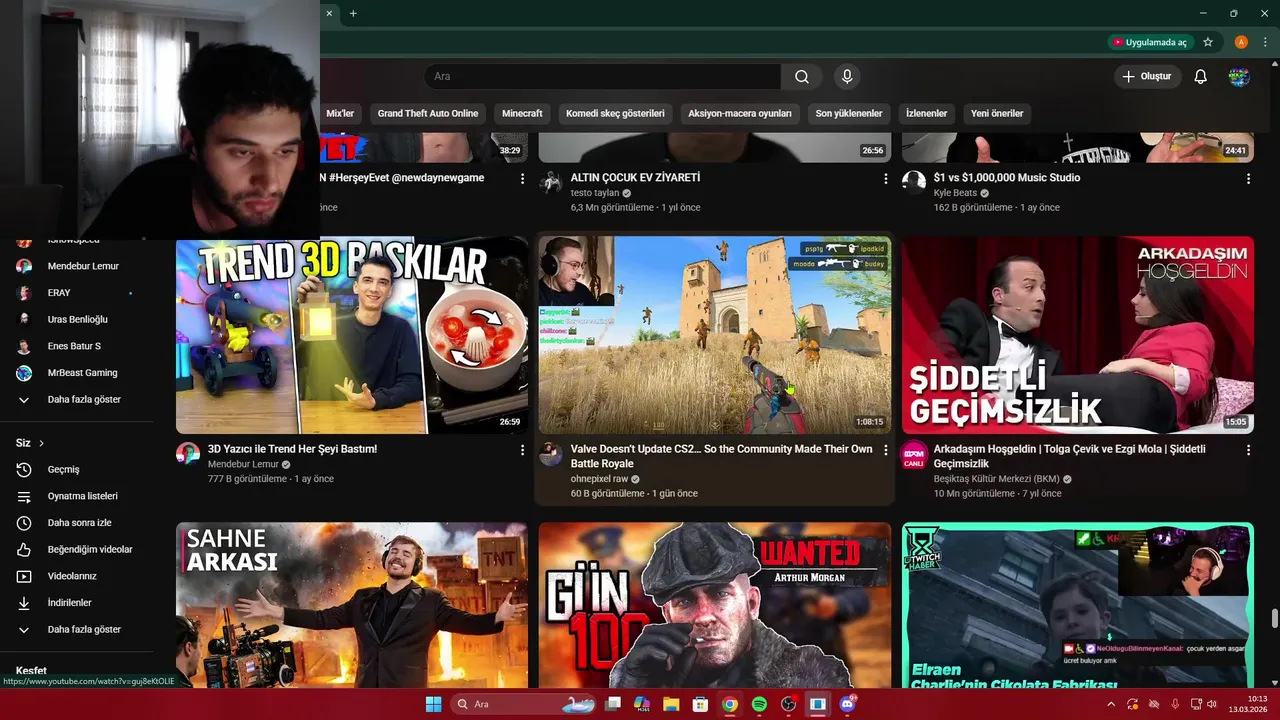
Task: Open the notifications bell
Action: [1201, 77]
